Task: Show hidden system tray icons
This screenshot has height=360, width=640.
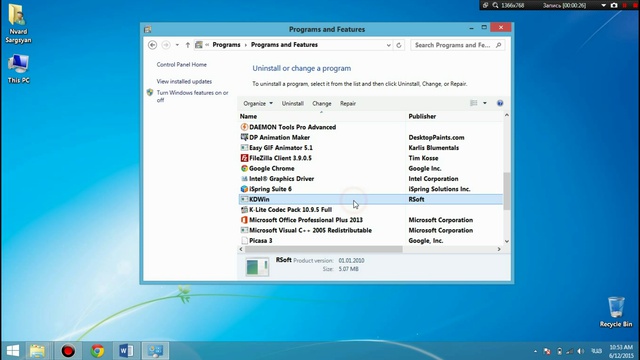Action: tap(535, 351)
